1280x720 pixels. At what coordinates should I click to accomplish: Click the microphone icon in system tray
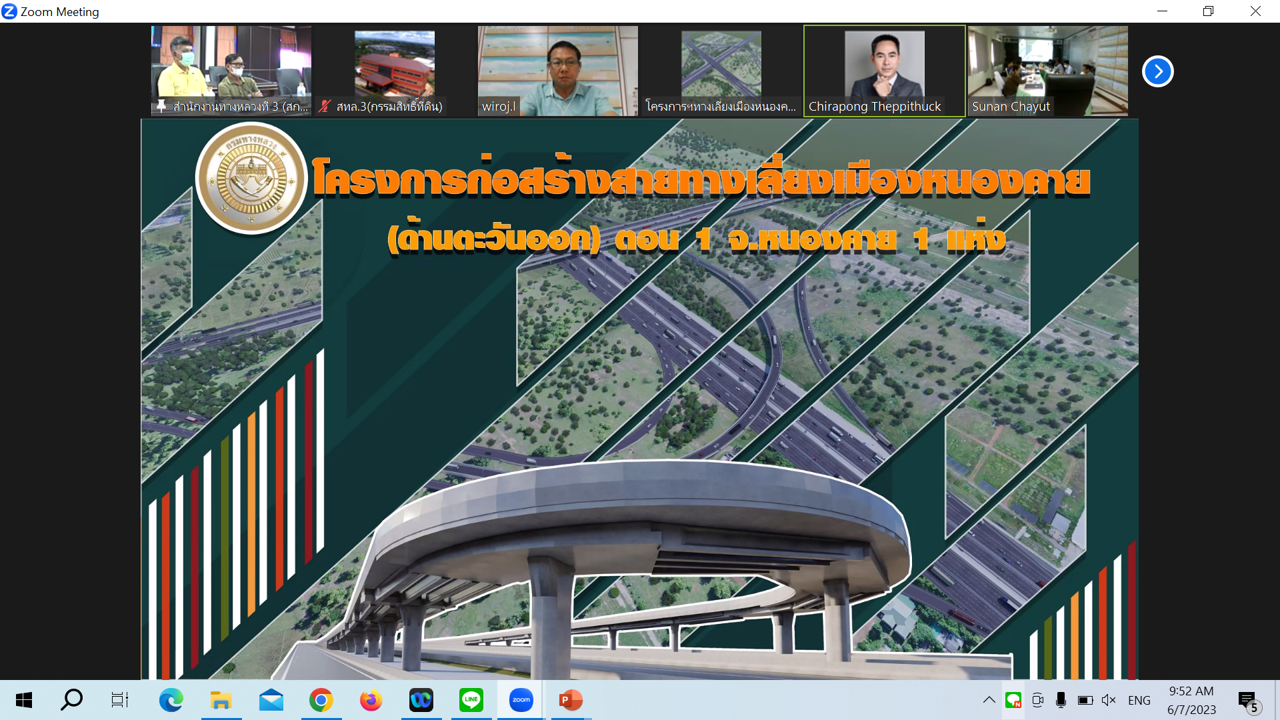click(1061, 700)
